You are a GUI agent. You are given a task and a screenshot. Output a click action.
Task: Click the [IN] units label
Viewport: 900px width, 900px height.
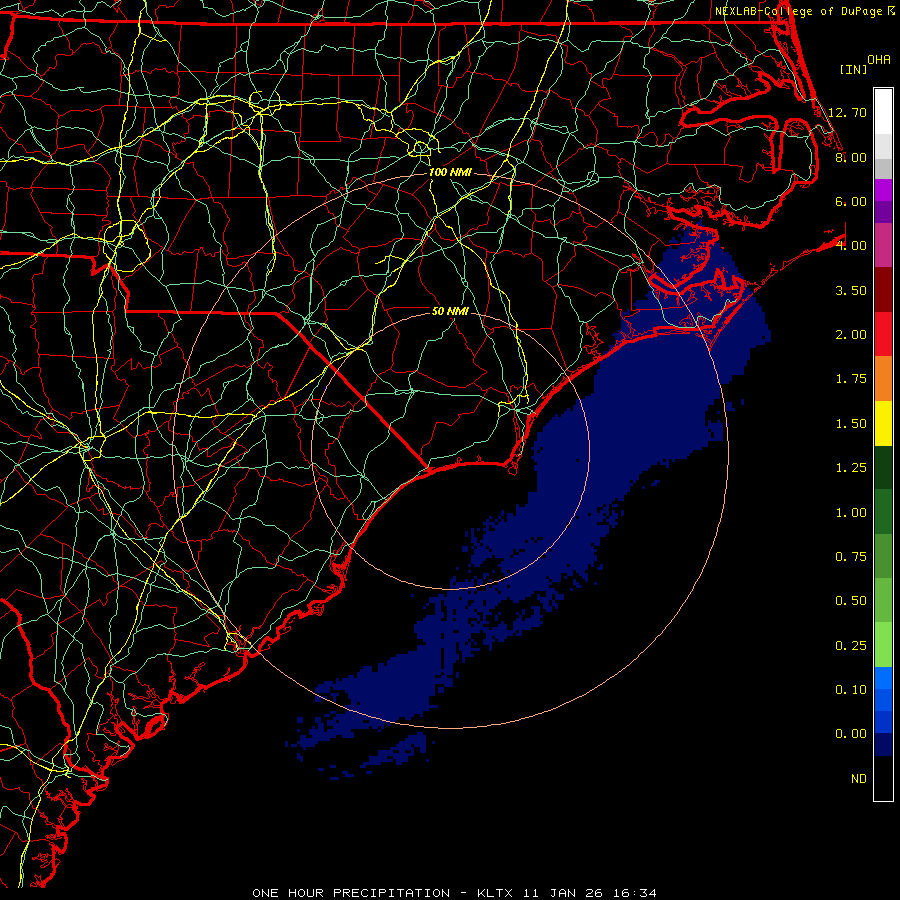[854, 69]
